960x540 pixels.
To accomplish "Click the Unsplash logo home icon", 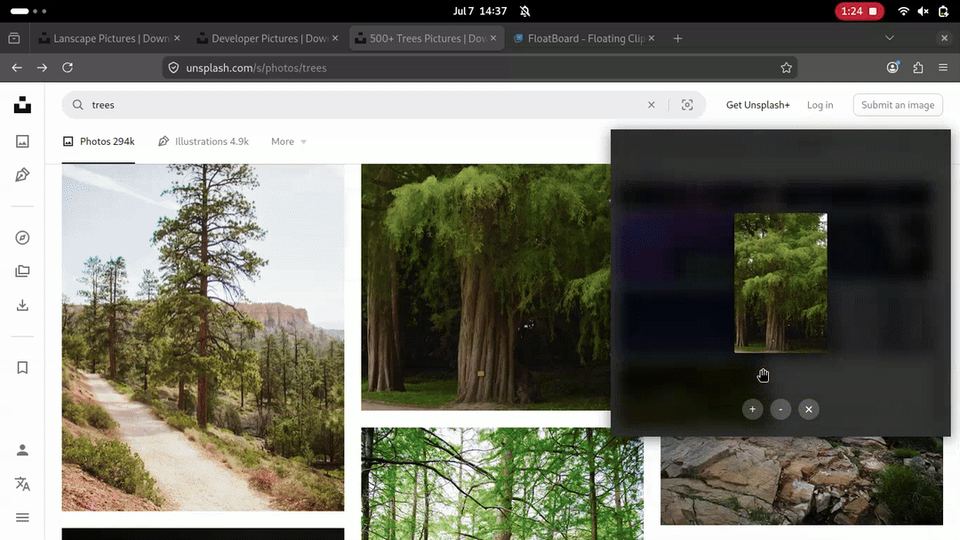I will (x=23, y=105).
